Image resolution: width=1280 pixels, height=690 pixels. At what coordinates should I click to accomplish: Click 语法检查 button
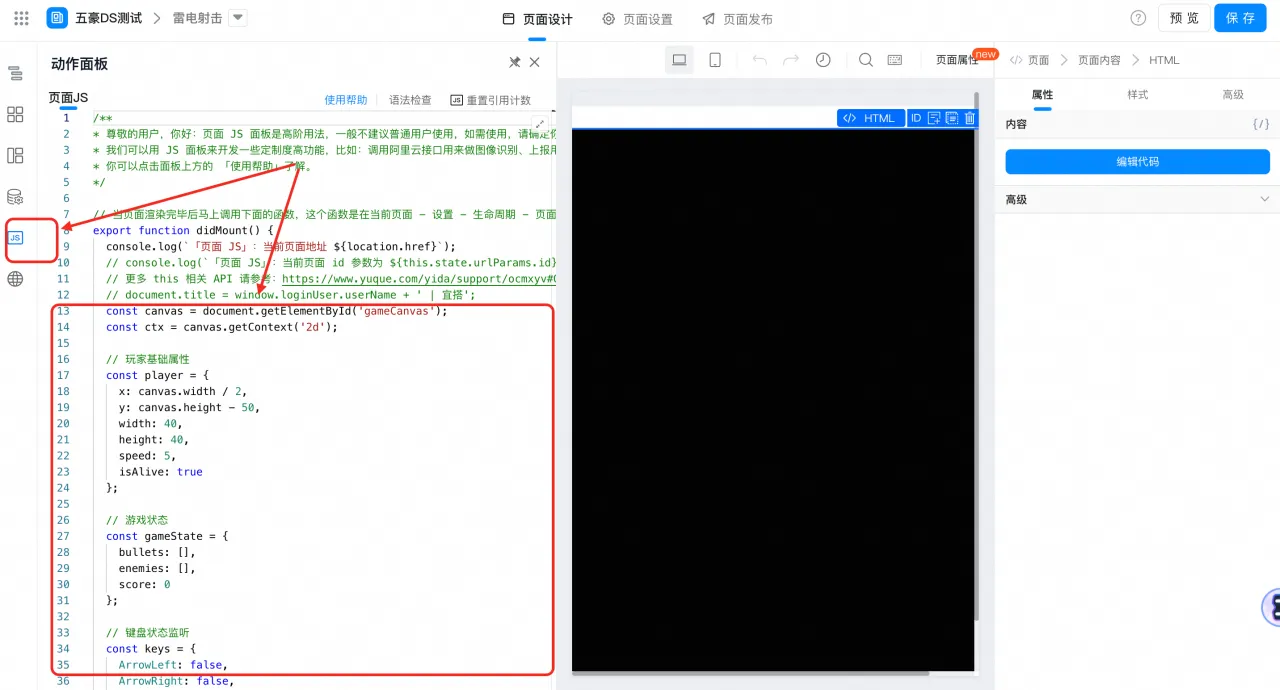pos(410,100)
